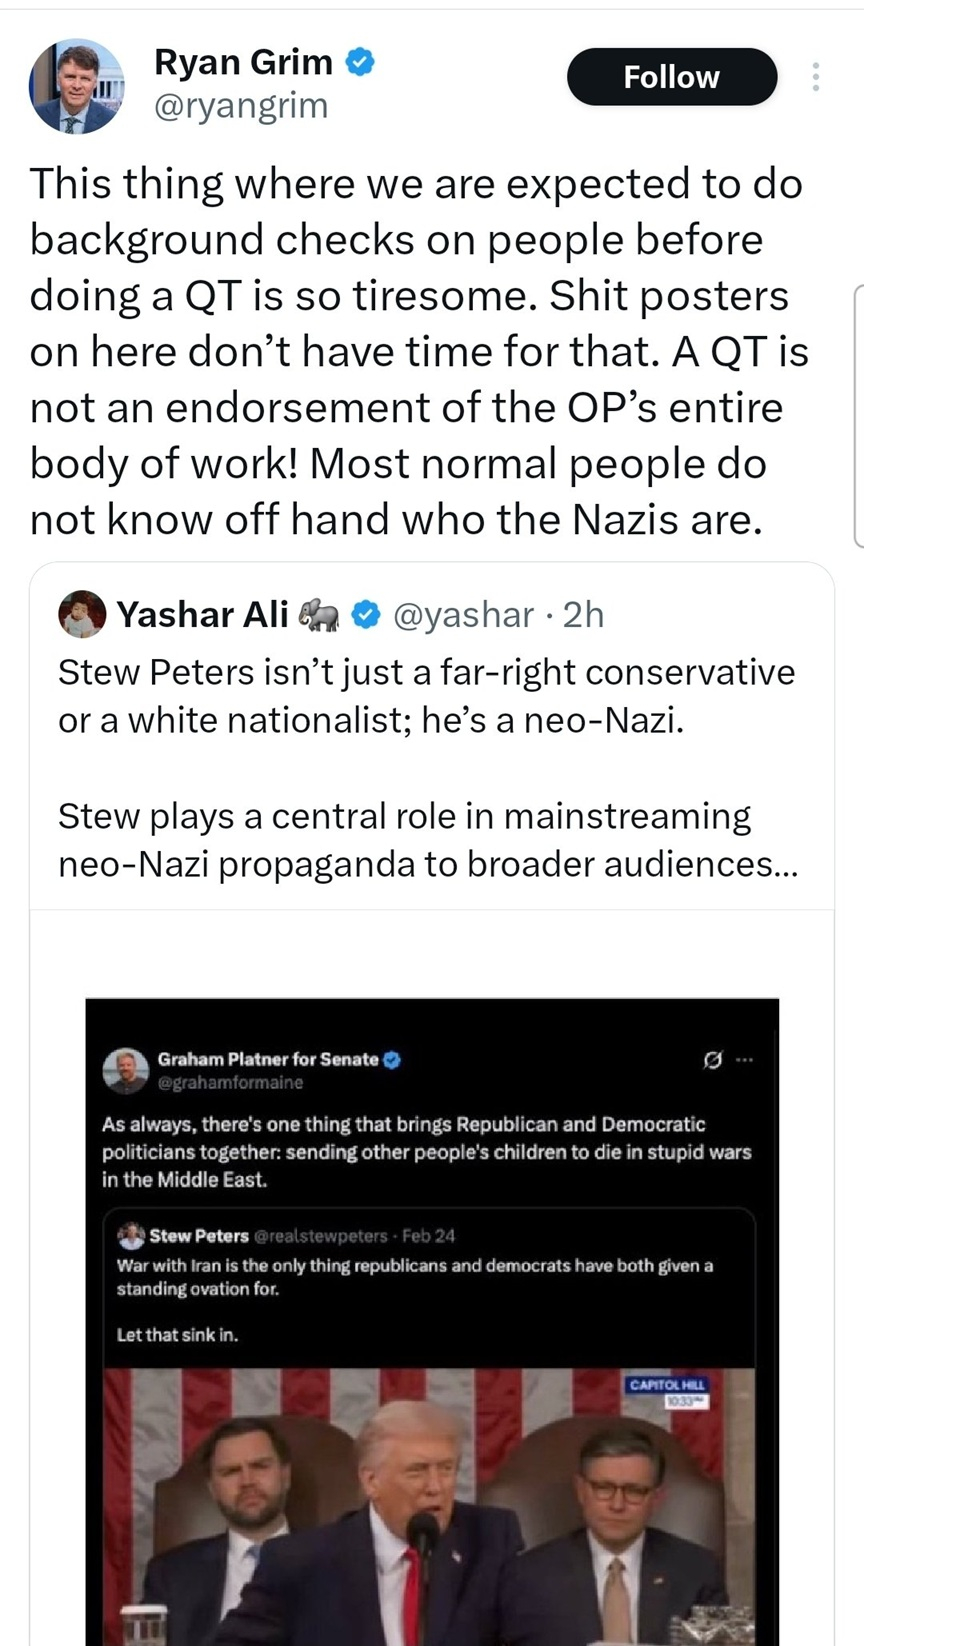Click the elephant emoji beside Yashar Ali
The image size is (960, 1646).
(319, 615)
